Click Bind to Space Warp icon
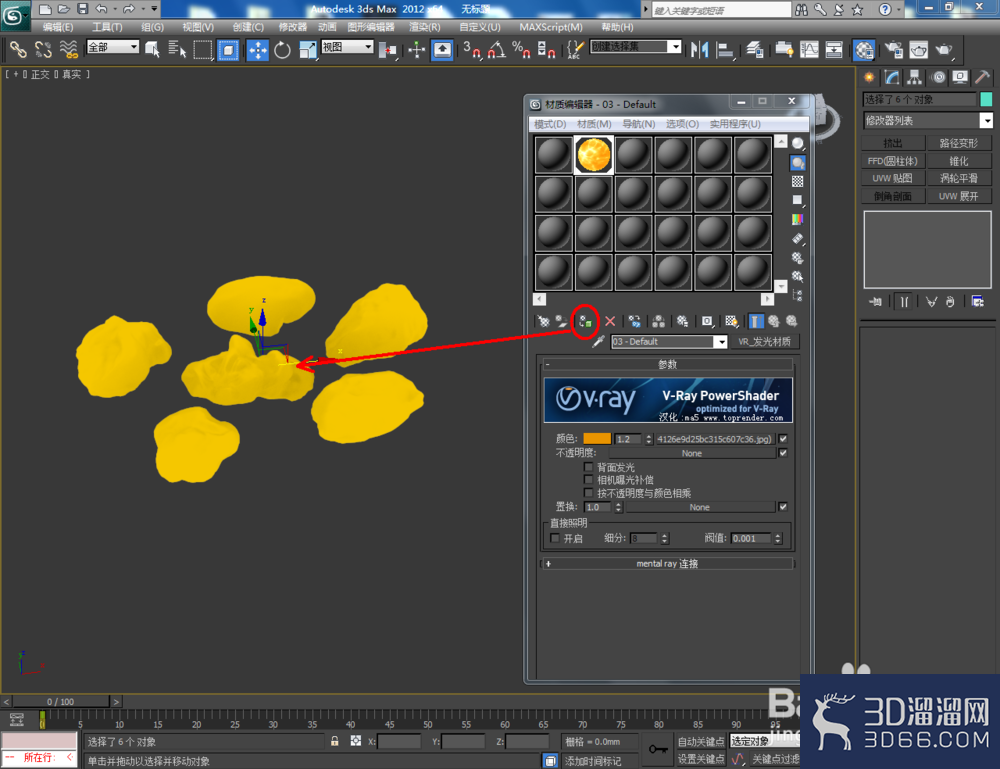The width and height of the screenshot is (1000, 769). pos(68,50)
